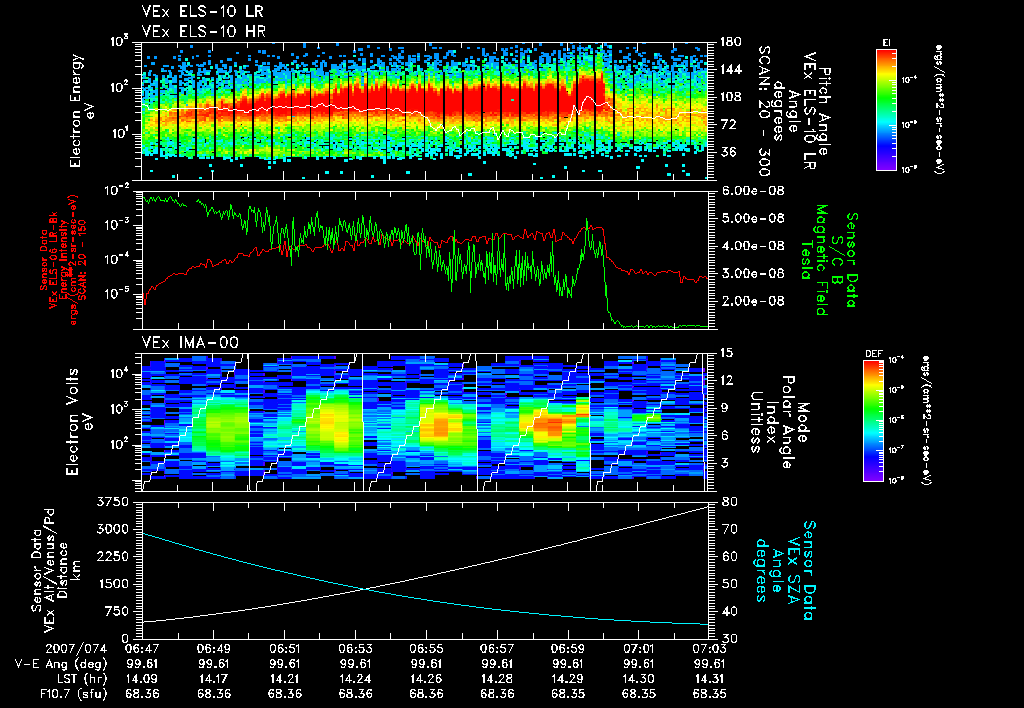Click the 15 polar angle index tick
The width and height of the screenshot is (1024, 708).
point(726,353)
